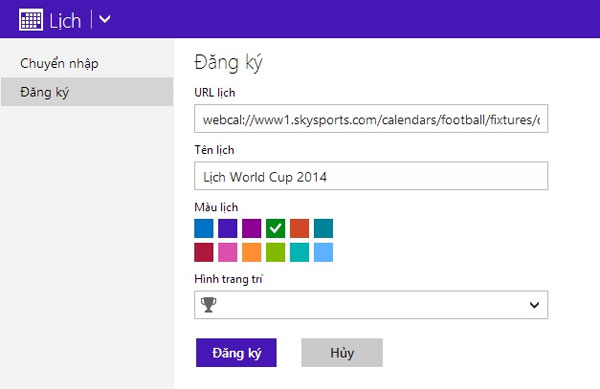Select the Đăng ký sidebar item
Screen dimensions: 600x389
87,92
